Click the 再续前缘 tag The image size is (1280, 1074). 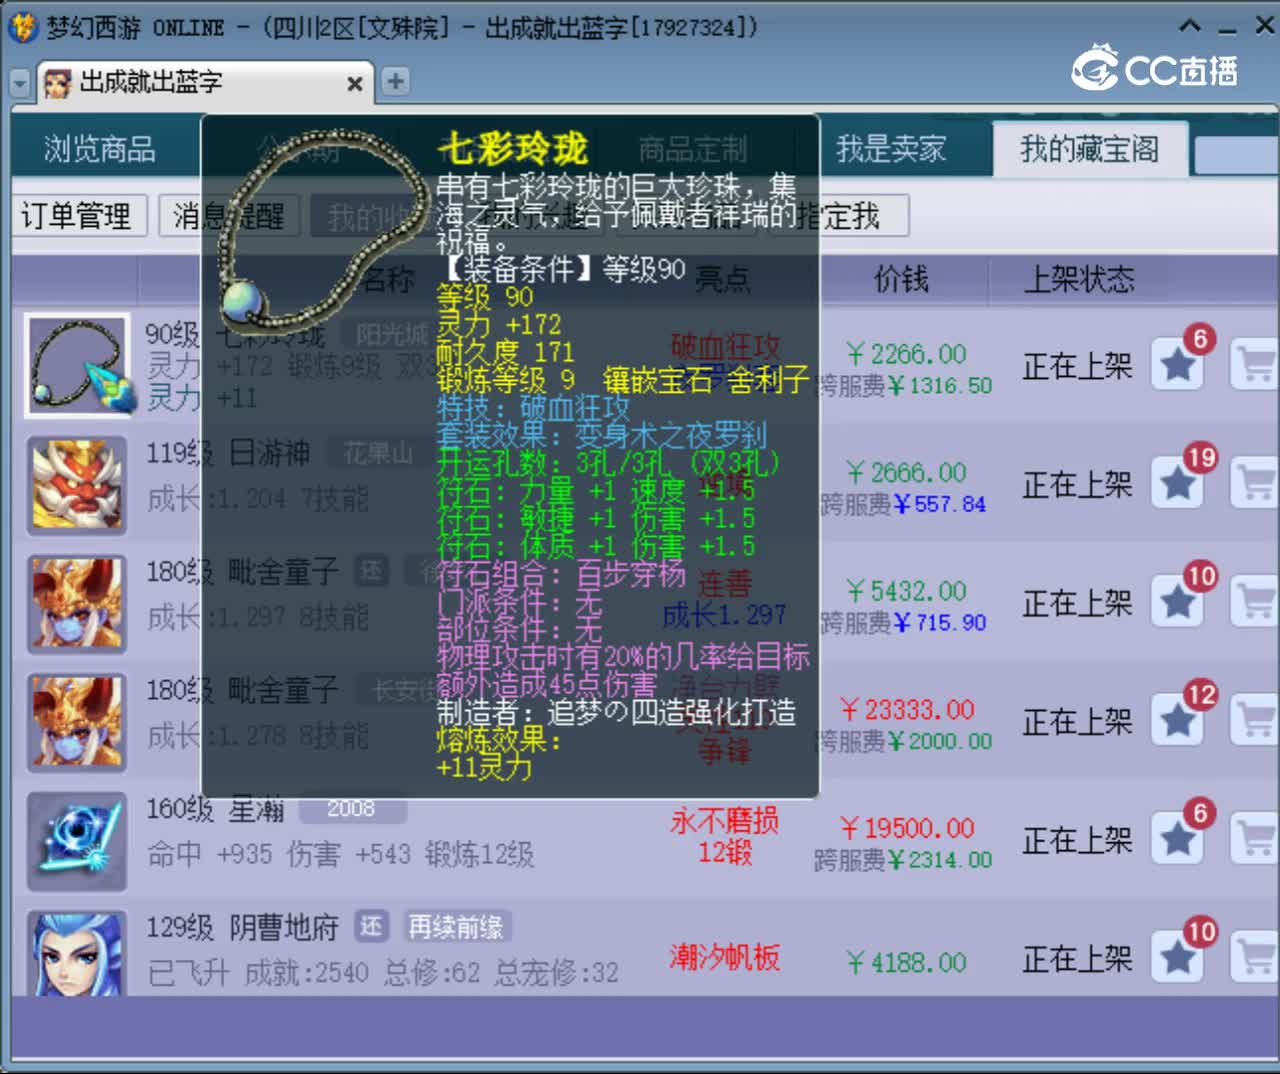click(456, 927)
